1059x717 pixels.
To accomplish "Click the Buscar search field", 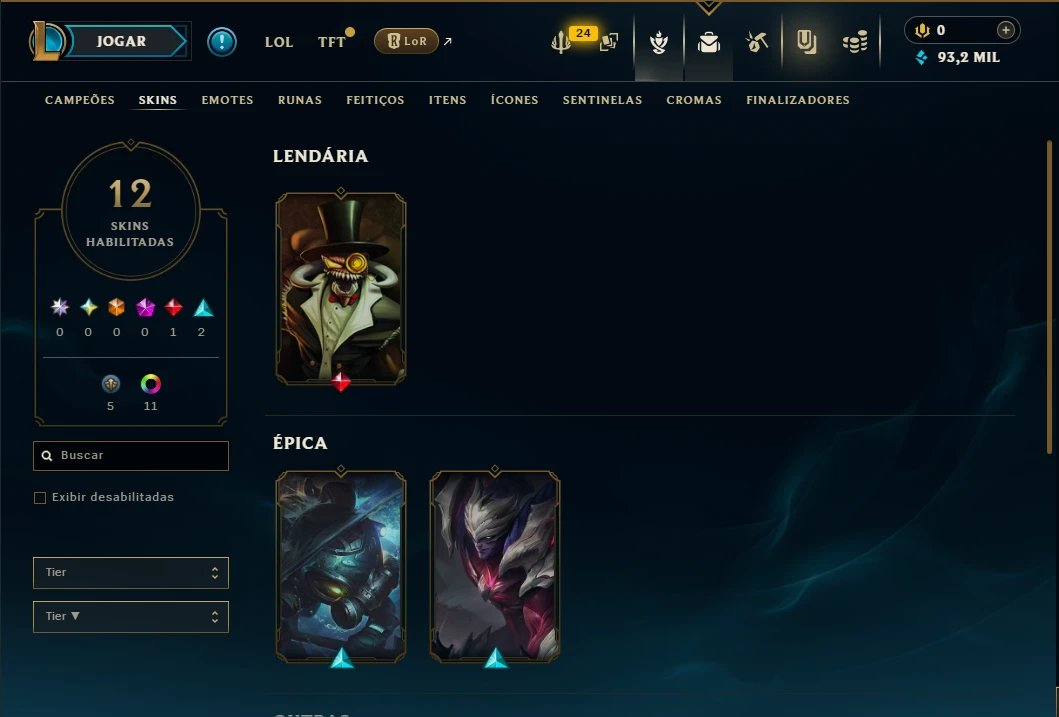I will click(x=131, y=456).
